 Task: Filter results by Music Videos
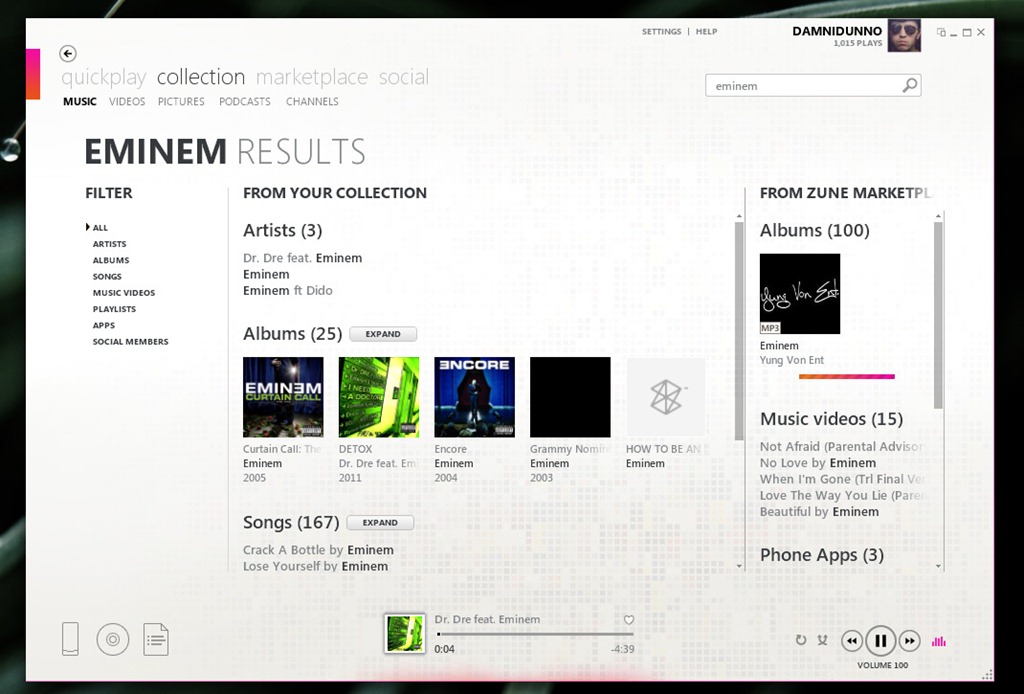click(124, 293)
